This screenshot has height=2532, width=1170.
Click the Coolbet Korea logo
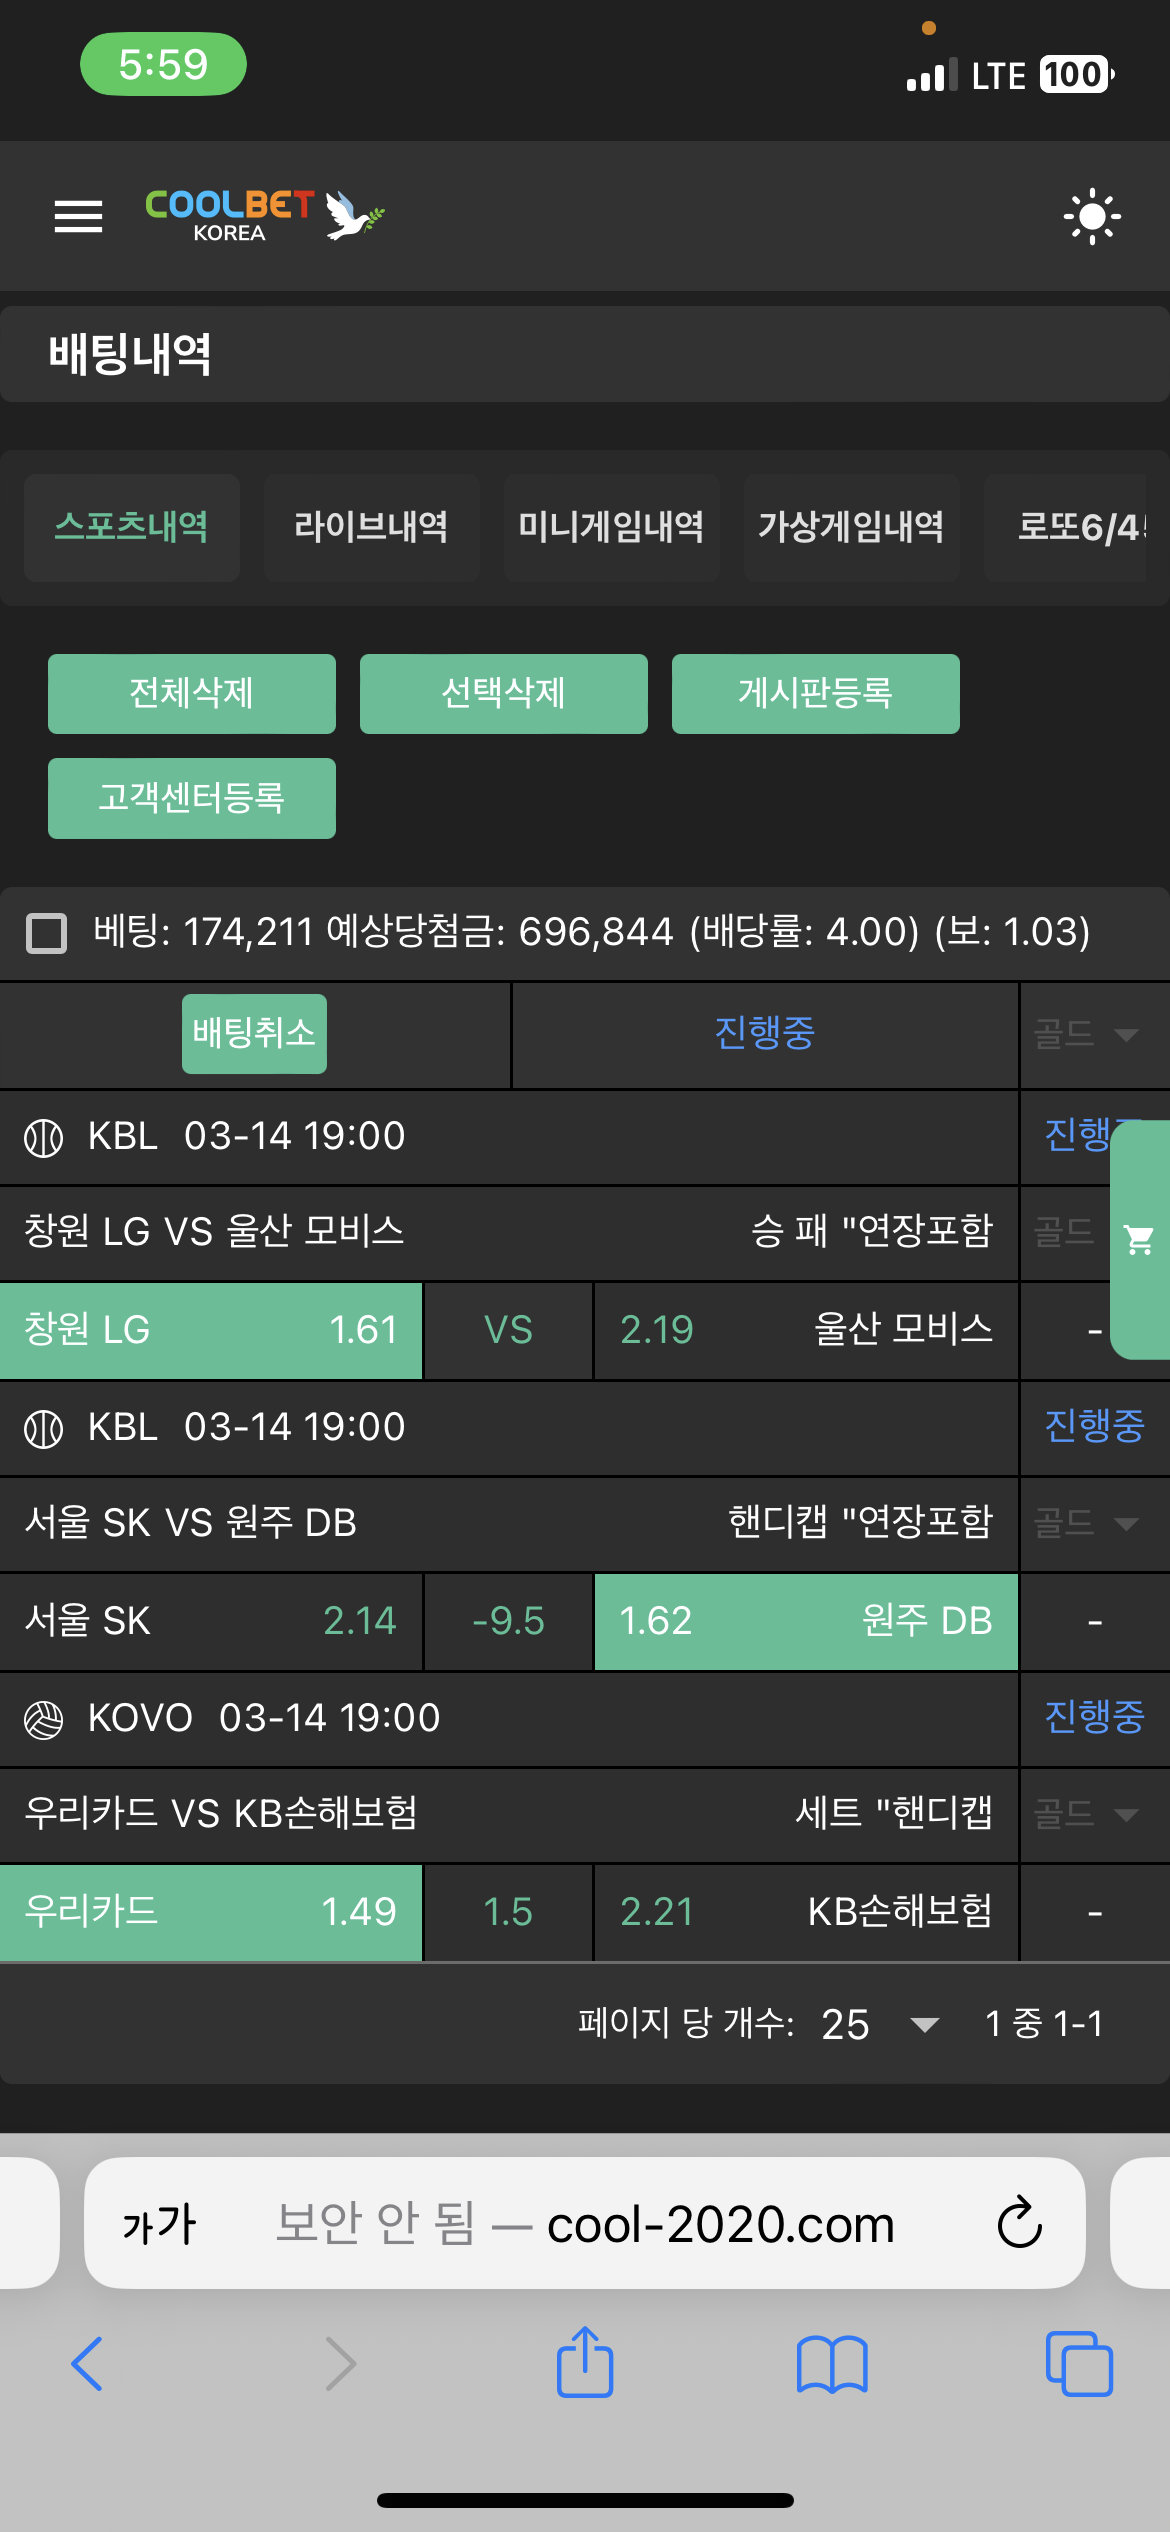tap(264, 215)
